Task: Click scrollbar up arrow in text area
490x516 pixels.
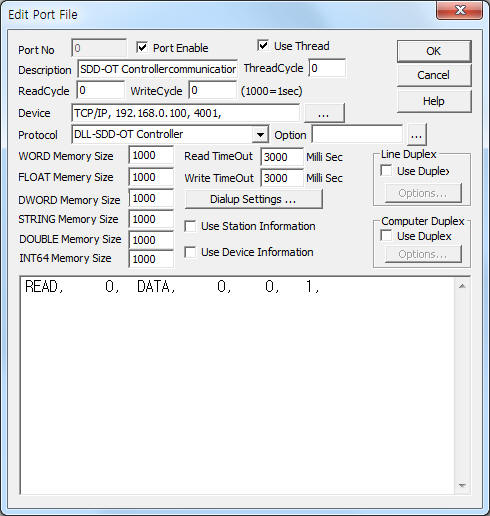Action: pos(462,286)
